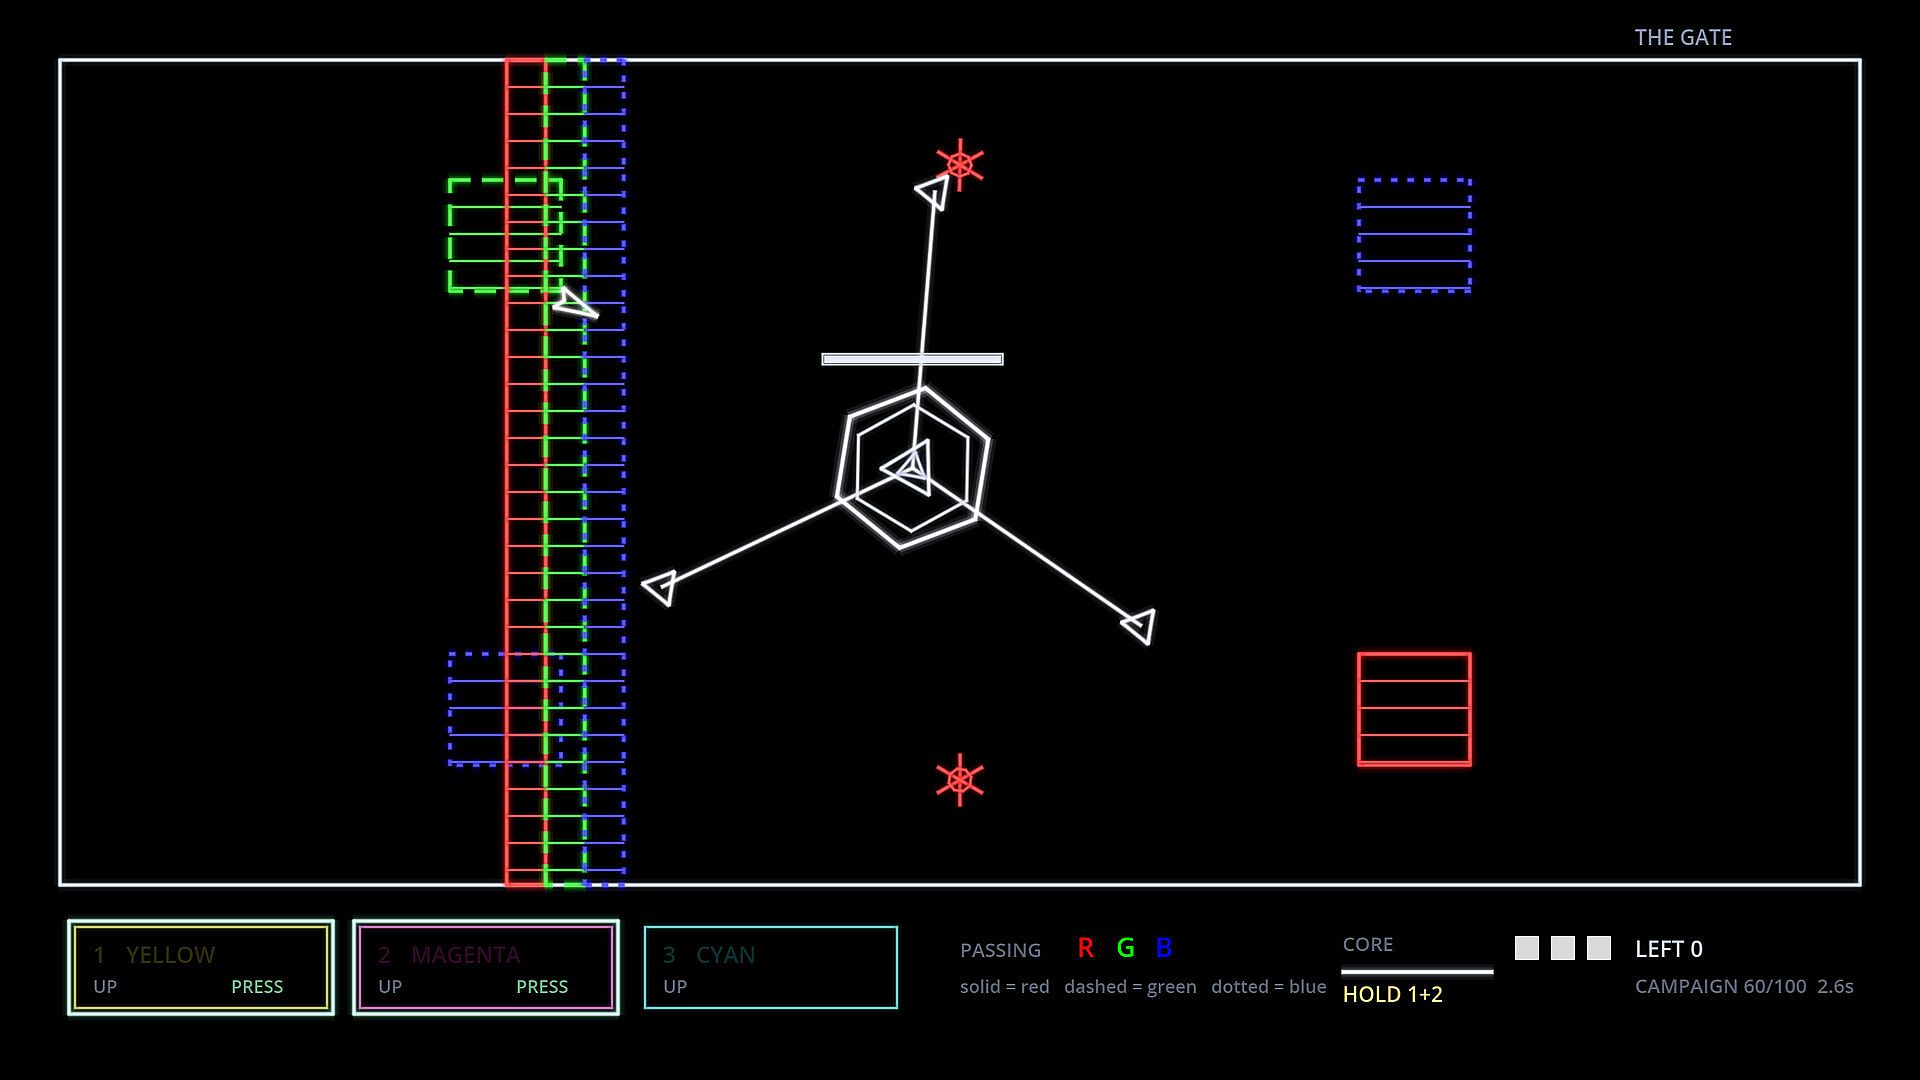The image size is (1920, 1080).
Task: Click the CORE progress bar
Action: [x=1417, y=971]
